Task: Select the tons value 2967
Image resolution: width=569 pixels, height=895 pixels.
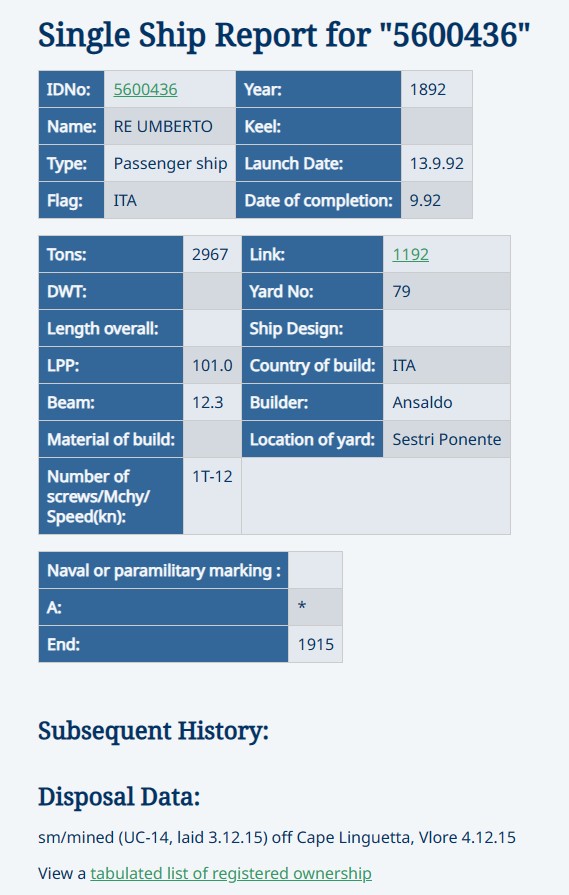Action: pyautogui.click(x=212, y=255)
